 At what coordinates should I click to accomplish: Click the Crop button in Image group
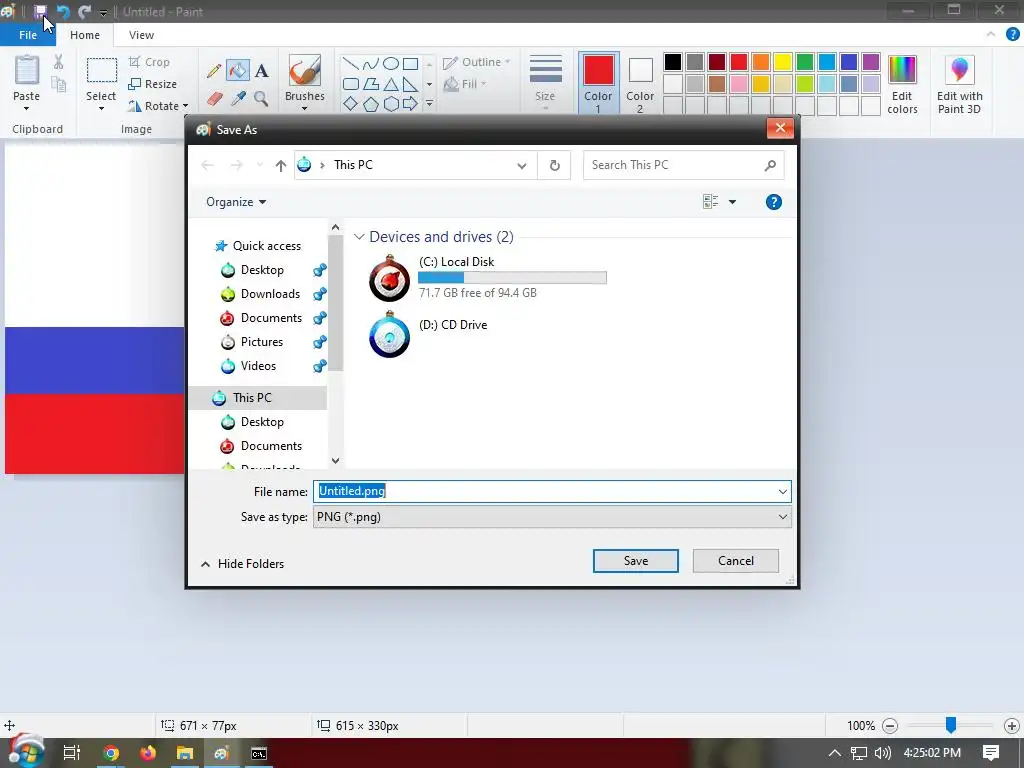(150, 62)
